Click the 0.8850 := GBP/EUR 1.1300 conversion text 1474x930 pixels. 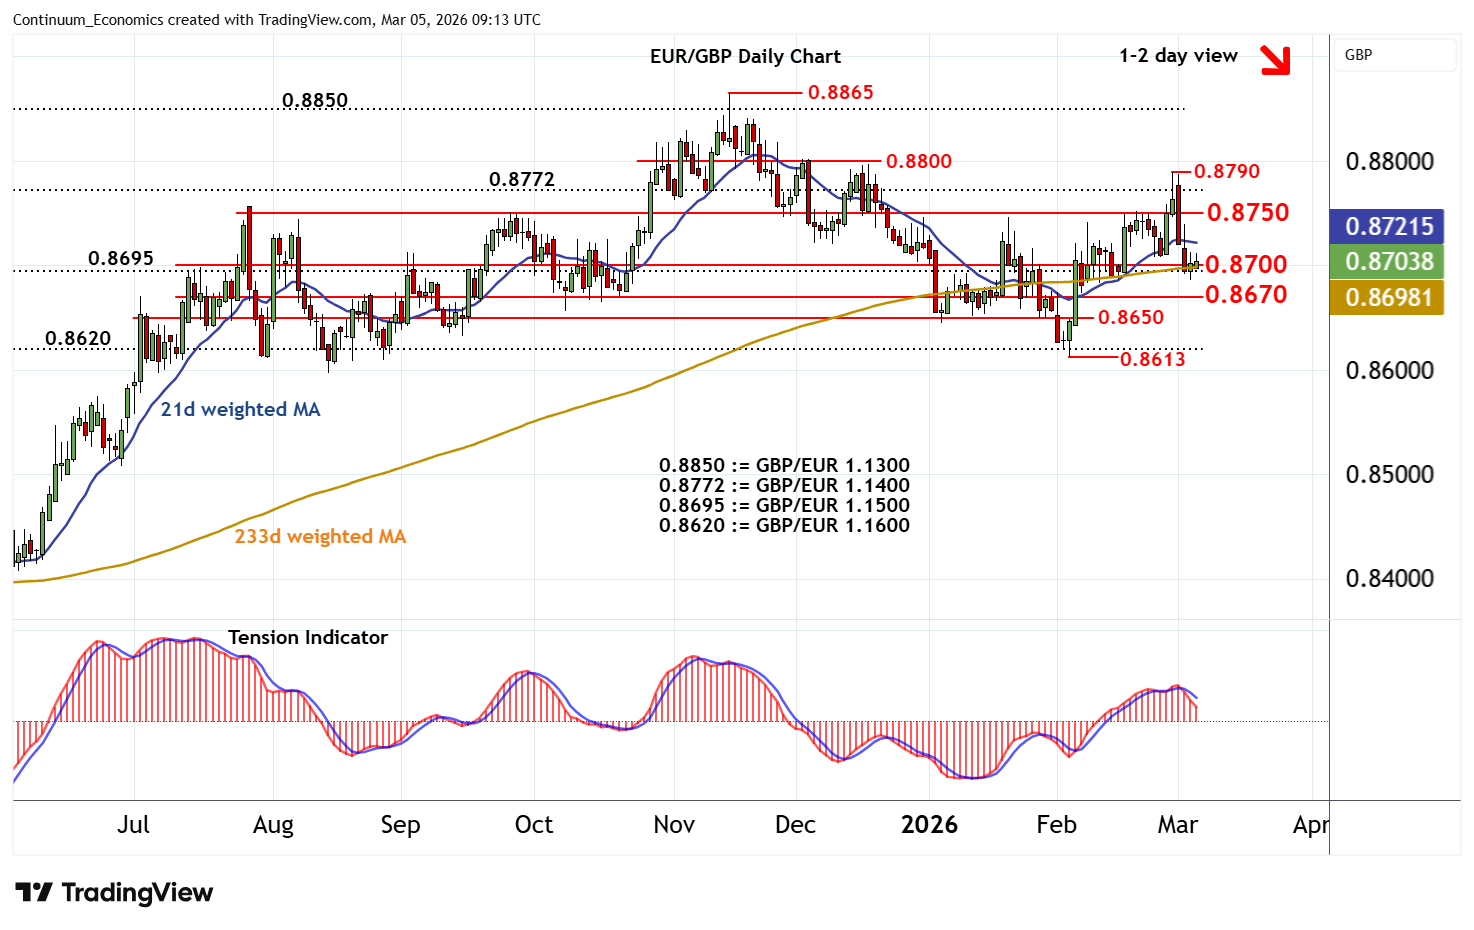[x=784, y=465]
